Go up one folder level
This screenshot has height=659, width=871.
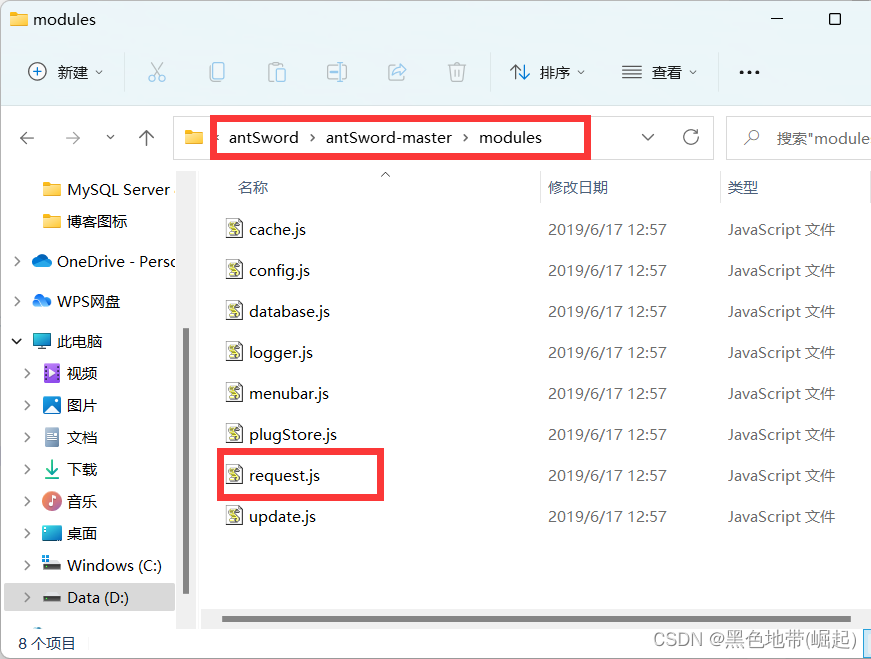point(147,137)
